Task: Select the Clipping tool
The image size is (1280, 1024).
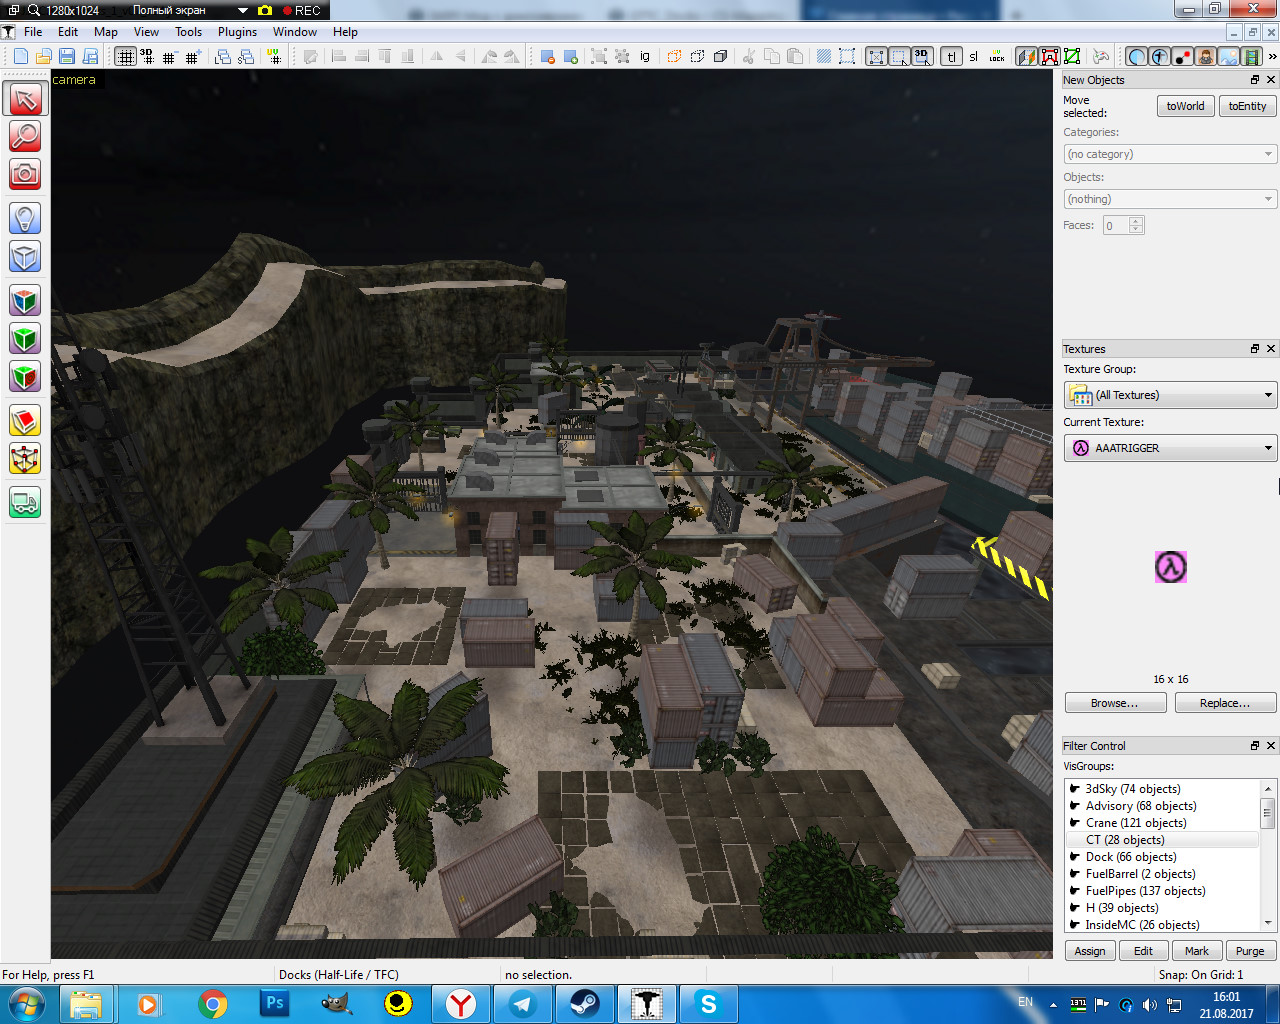Action: pos(25,421)
